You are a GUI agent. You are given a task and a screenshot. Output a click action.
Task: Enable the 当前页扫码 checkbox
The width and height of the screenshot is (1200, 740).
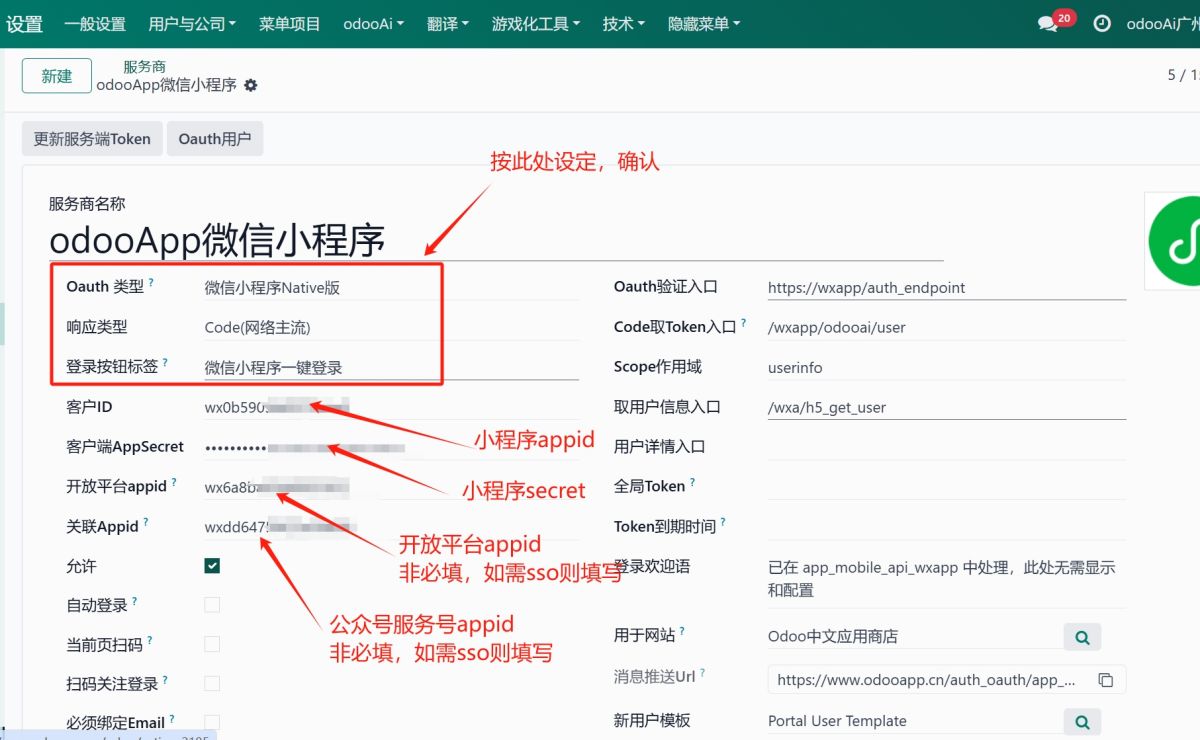[x=212, y=644]
